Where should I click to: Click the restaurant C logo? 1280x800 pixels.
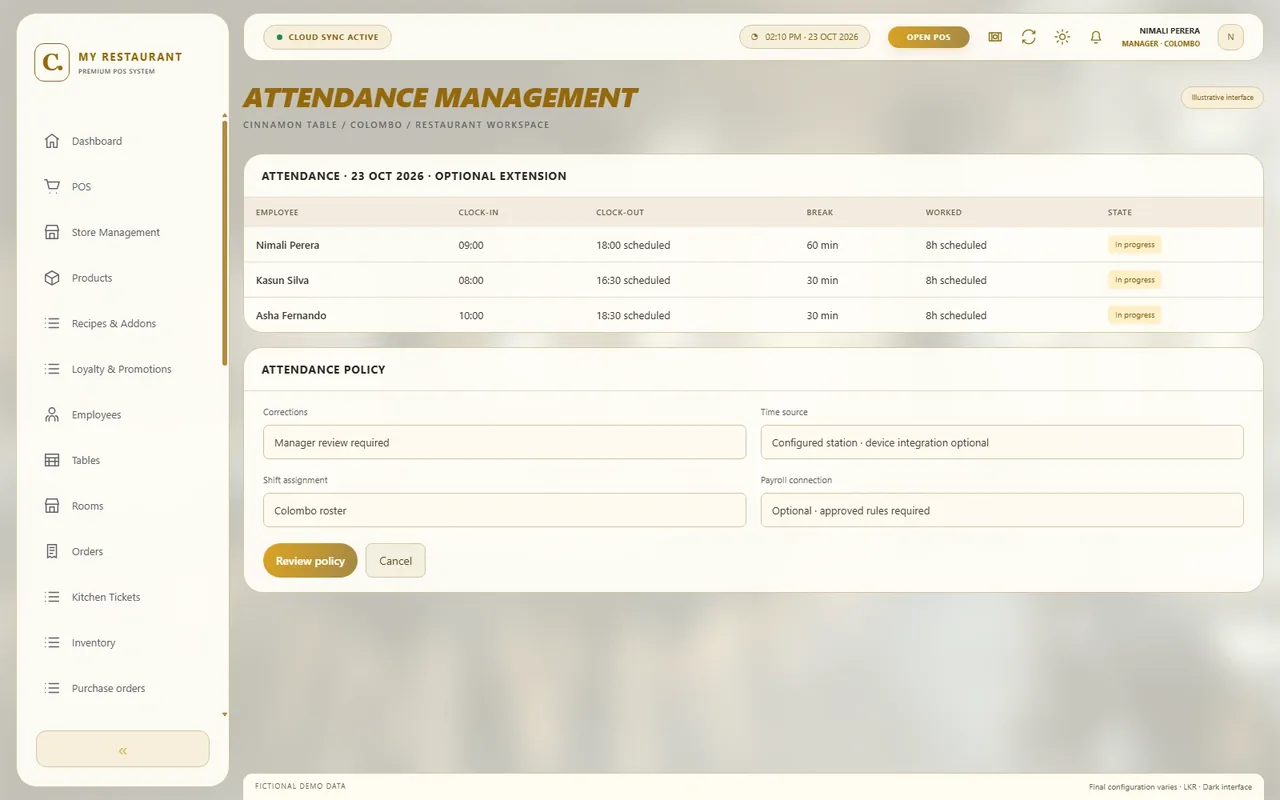(x=52, y=62)
